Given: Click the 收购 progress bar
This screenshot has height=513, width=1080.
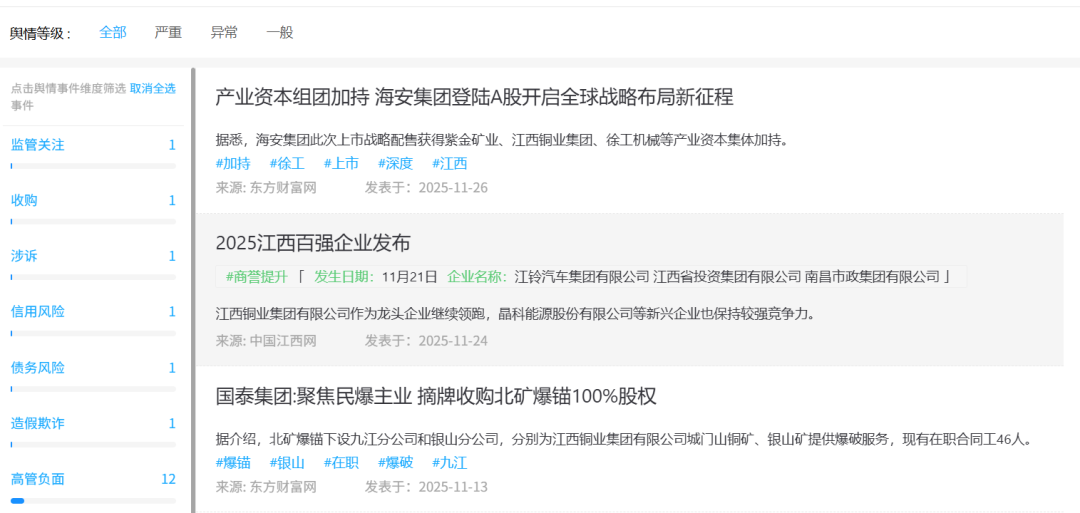Looking at the screenshot, I should 93,222.
